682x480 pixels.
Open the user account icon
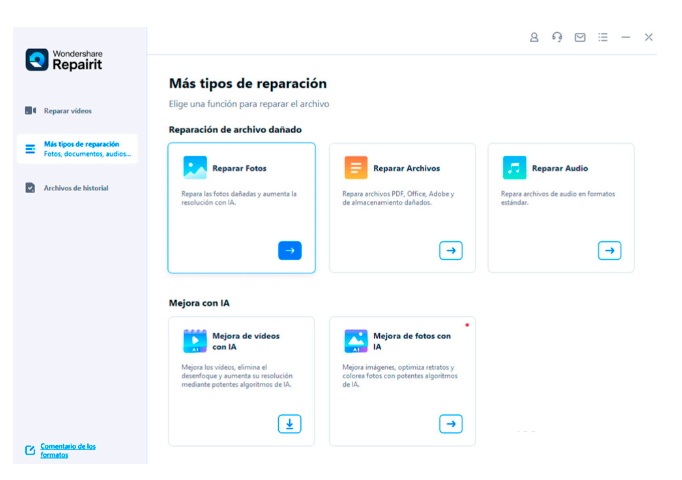pyautogui.click(x=534, y=37)
